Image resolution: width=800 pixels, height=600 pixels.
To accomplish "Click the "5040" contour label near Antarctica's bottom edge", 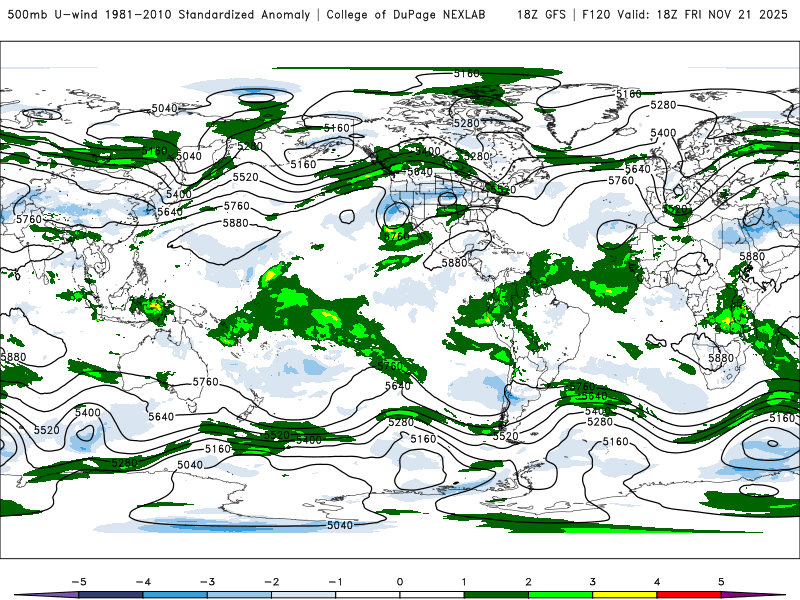I will coord(340,525).
